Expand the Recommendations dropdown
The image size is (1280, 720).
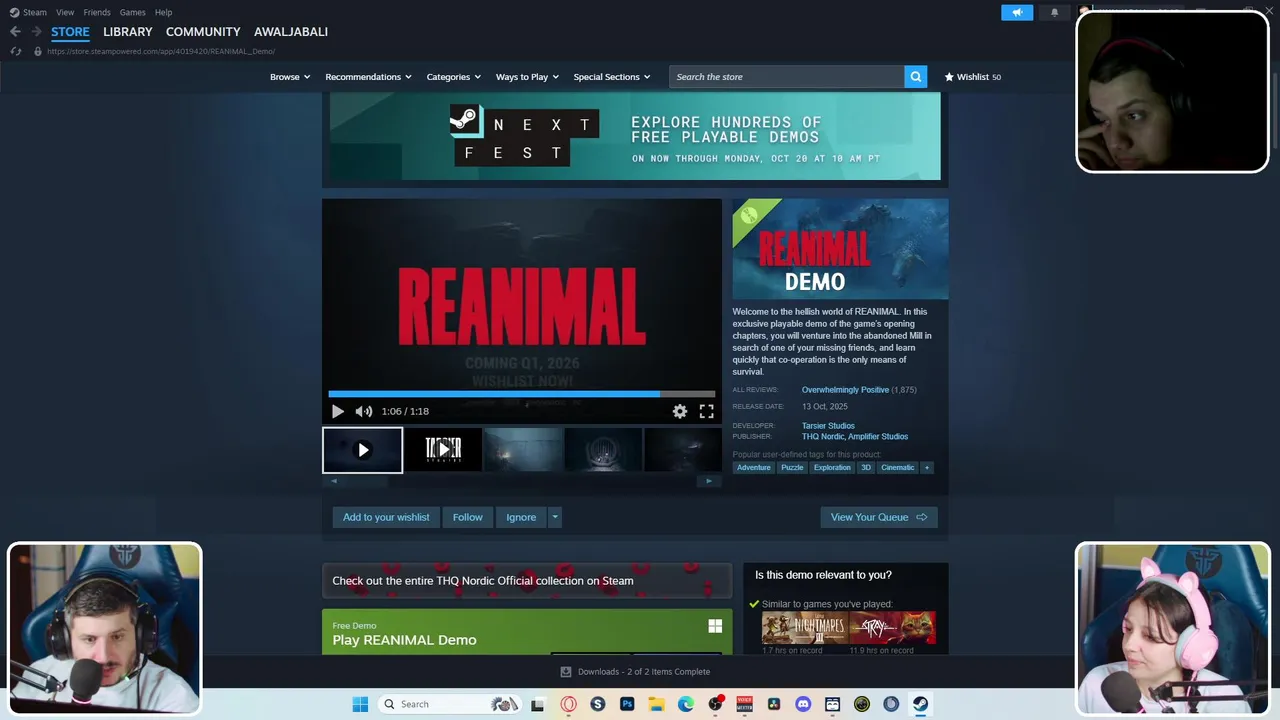click(x=369, y=77)
